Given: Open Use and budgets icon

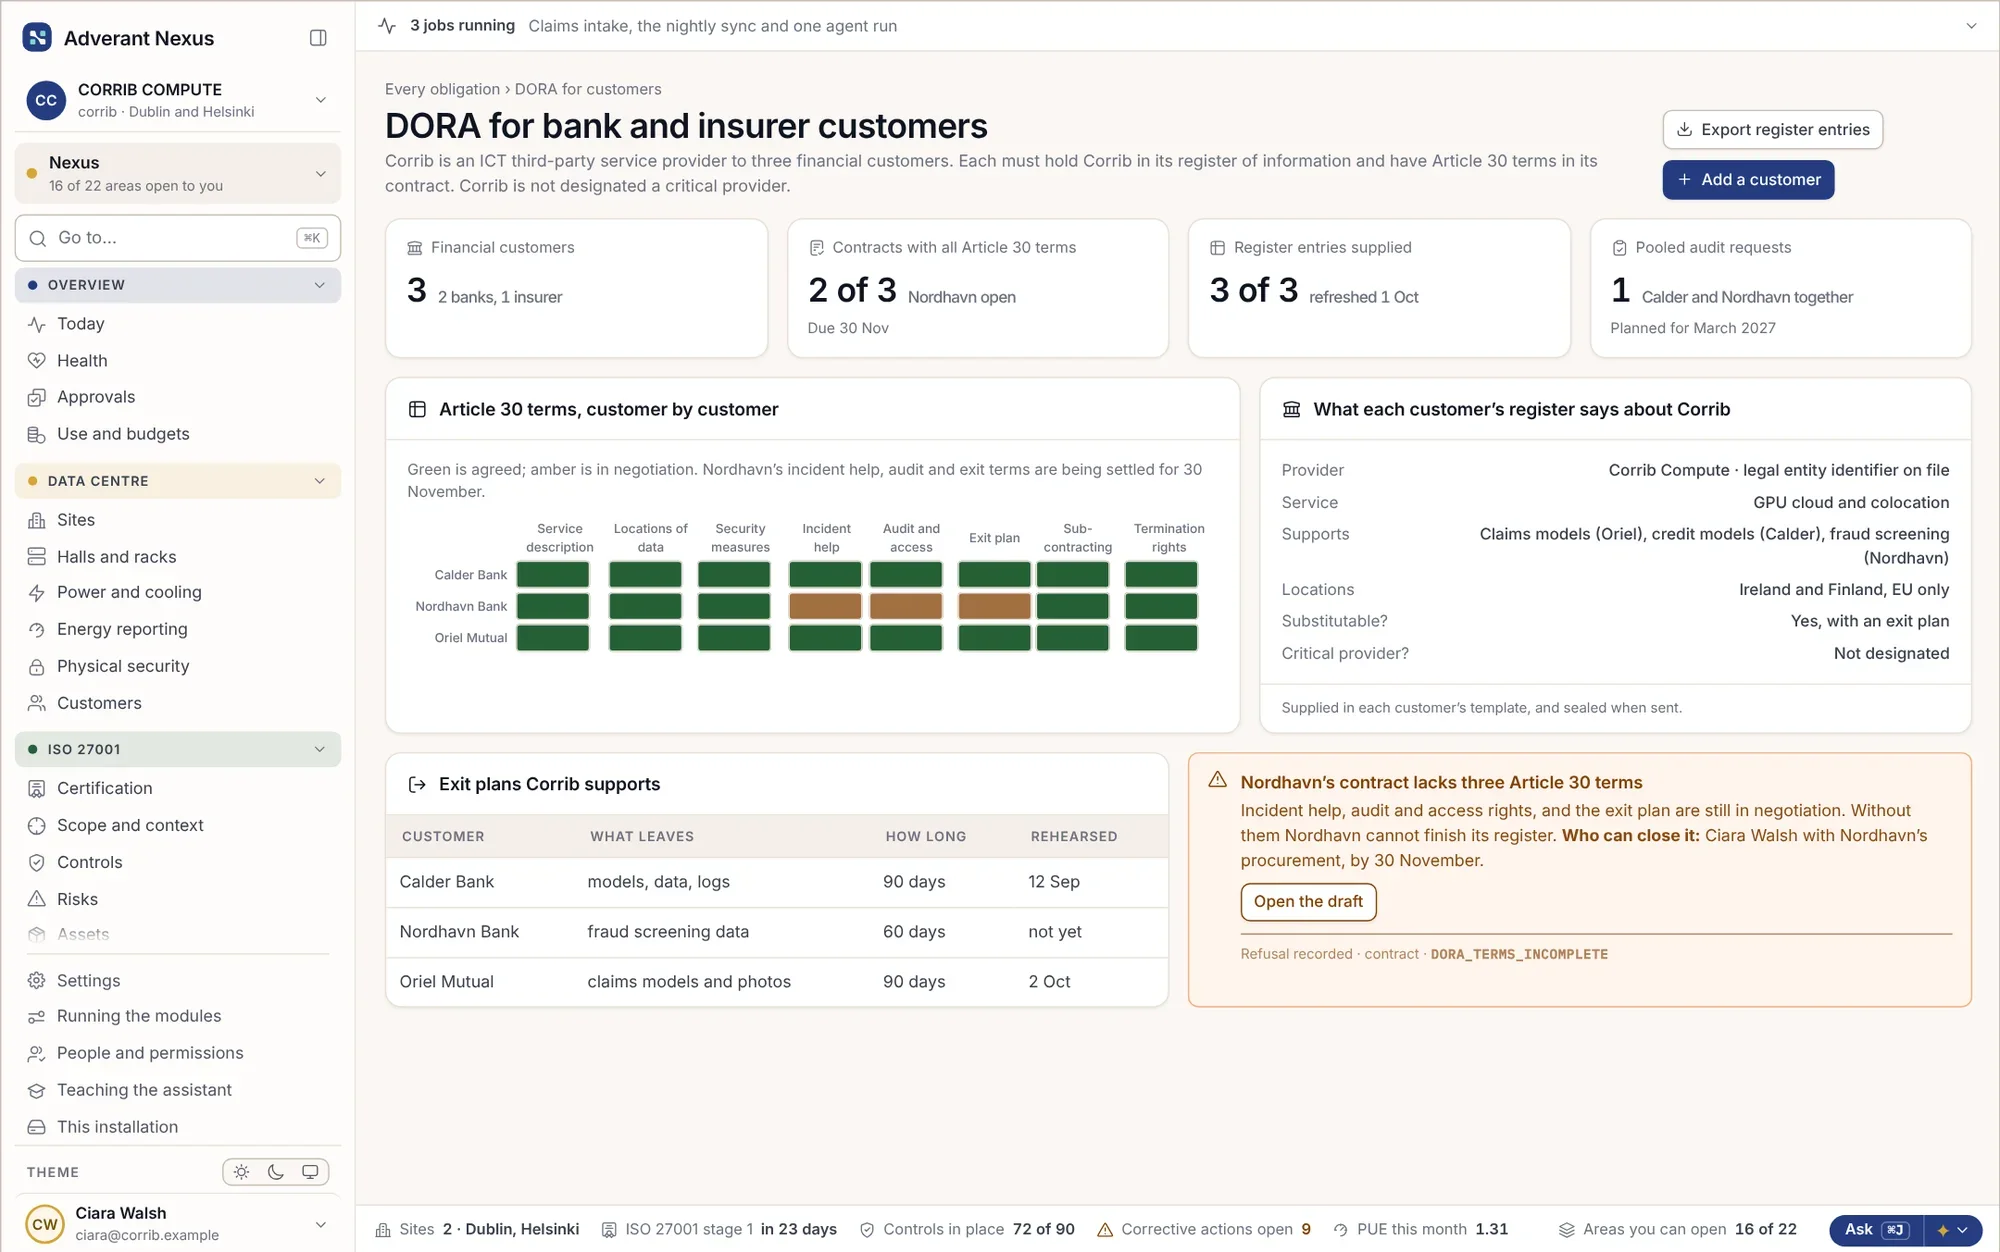Looking at the screenshot, I should (x=37, y=434).
